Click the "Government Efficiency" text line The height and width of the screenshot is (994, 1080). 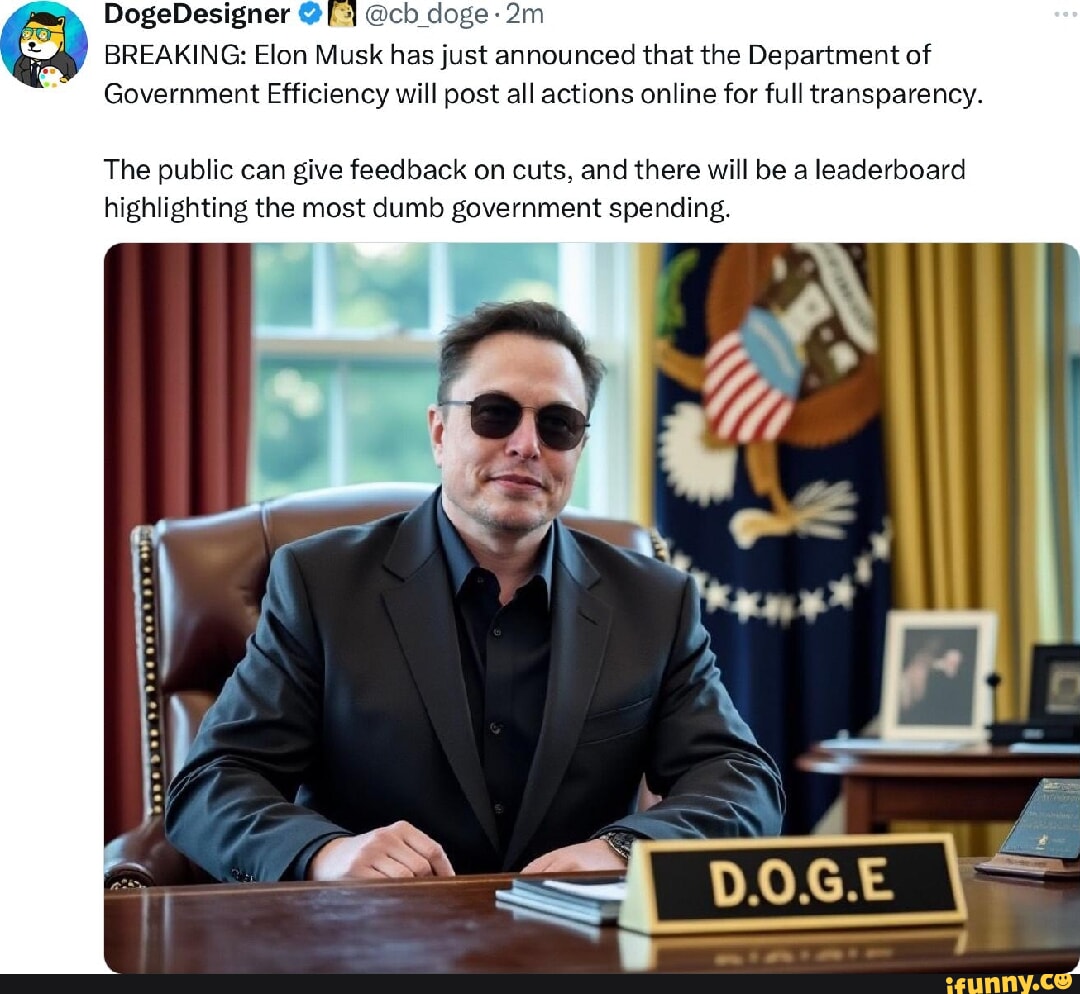(x=543, y=94)
